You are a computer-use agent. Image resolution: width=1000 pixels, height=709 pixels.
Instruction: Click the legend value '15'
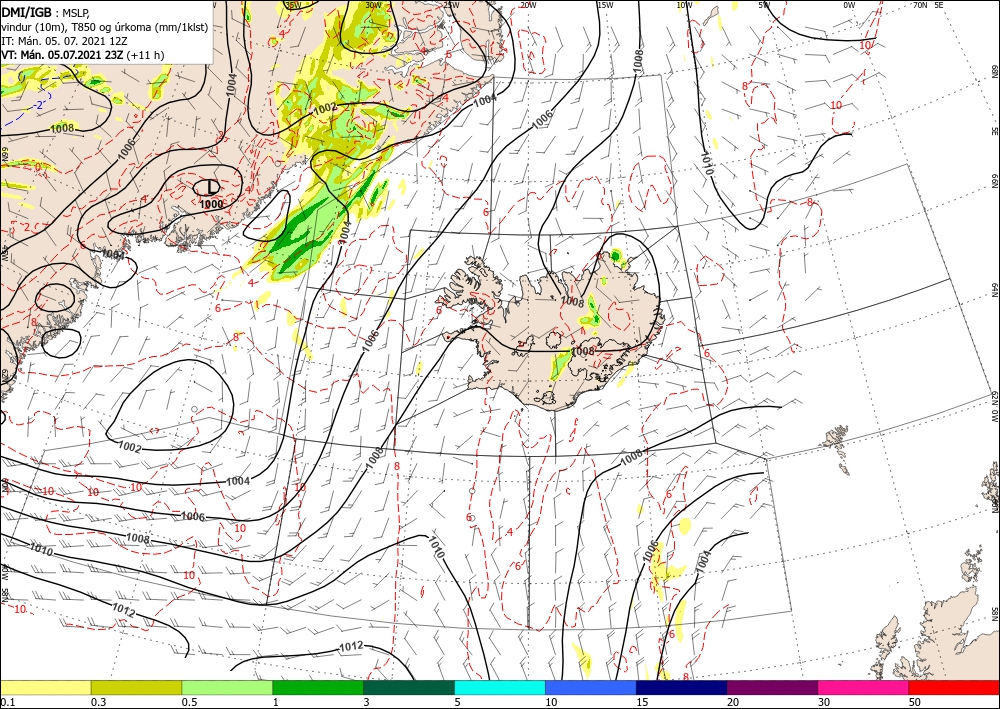point(642,702)
